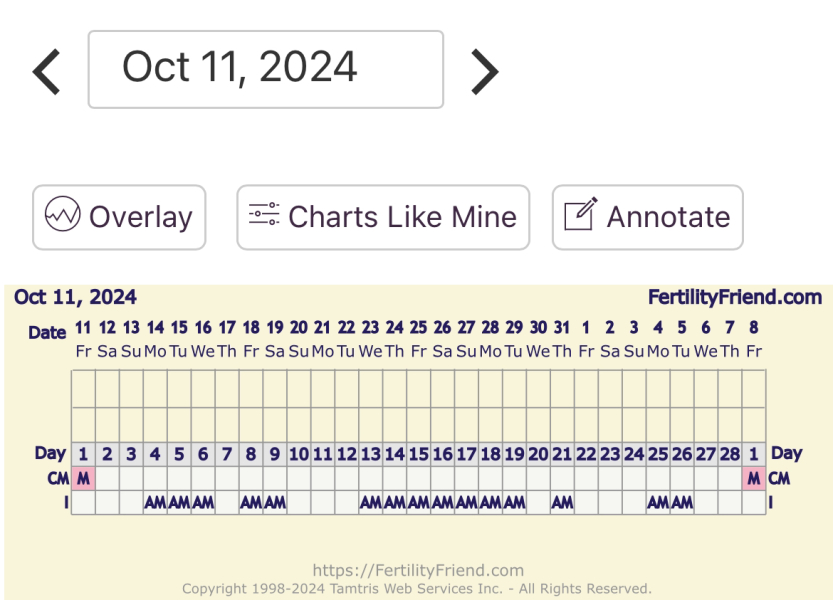Image resolution: width=833 pixels, height=600 pixels.
Task: Click the AM marker on cycle day 21
Action: coord(563,502)
